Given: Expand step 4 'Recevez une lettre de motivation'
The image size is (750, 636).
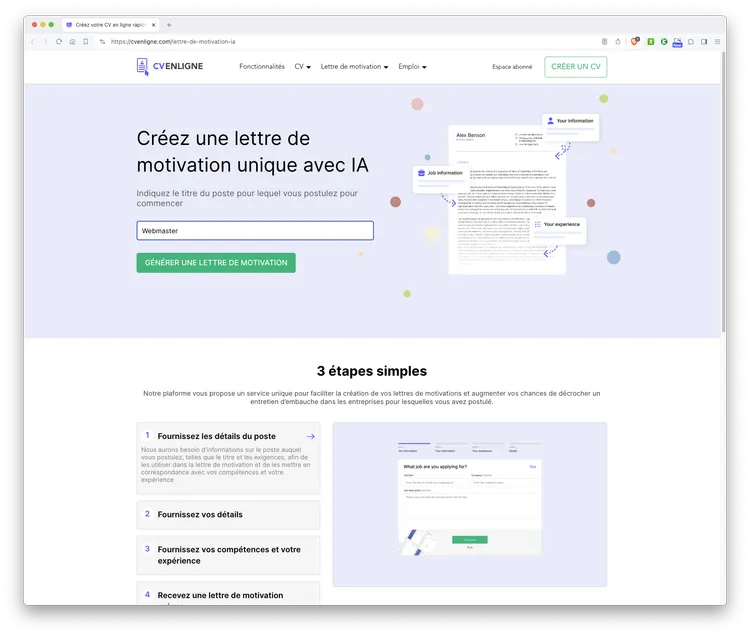Looking at the screenshot, I should 228,594.
